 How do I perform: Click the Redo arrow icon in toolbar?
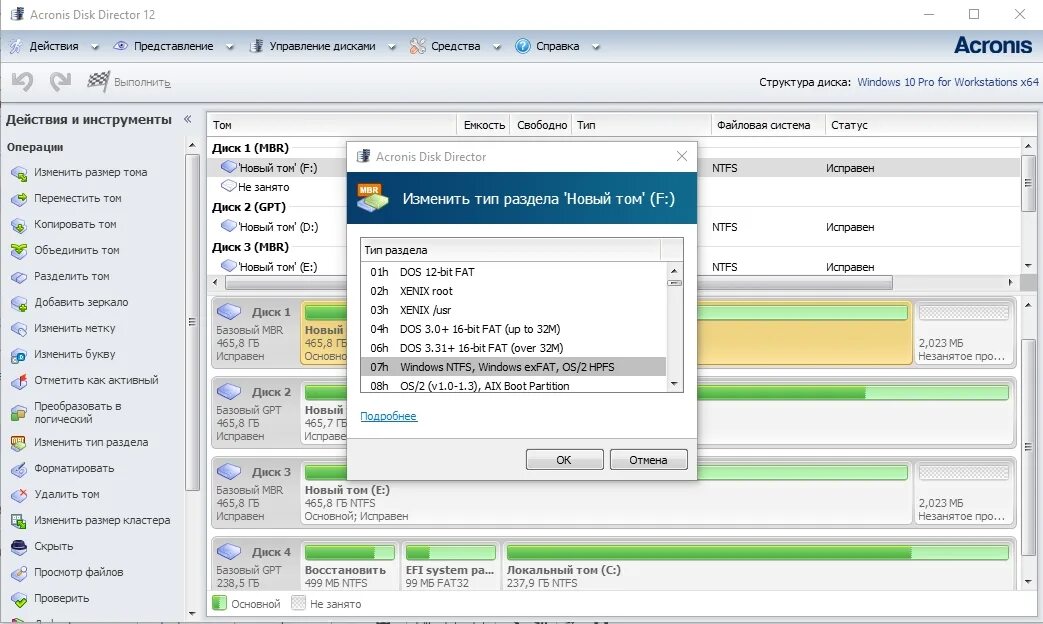61,82
